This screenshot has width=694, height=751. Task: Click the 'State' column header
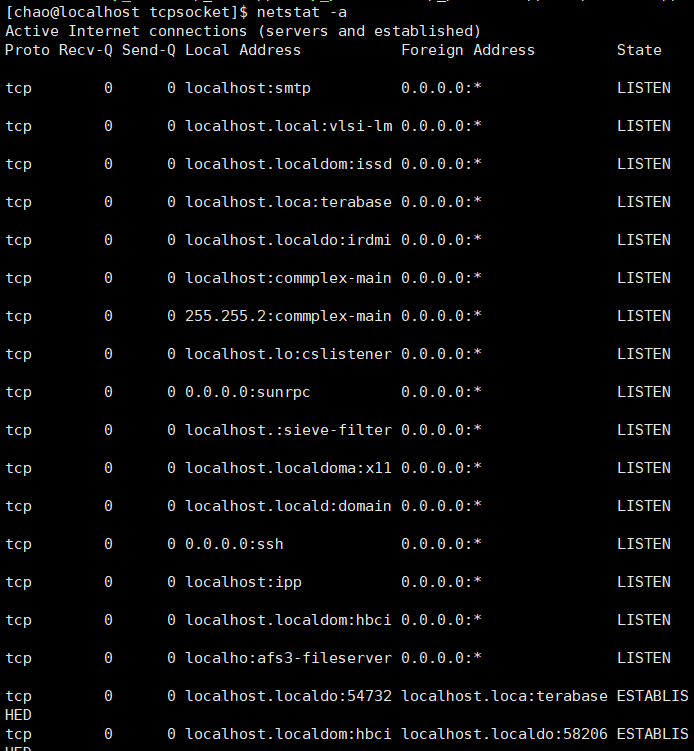click(639, 50)
